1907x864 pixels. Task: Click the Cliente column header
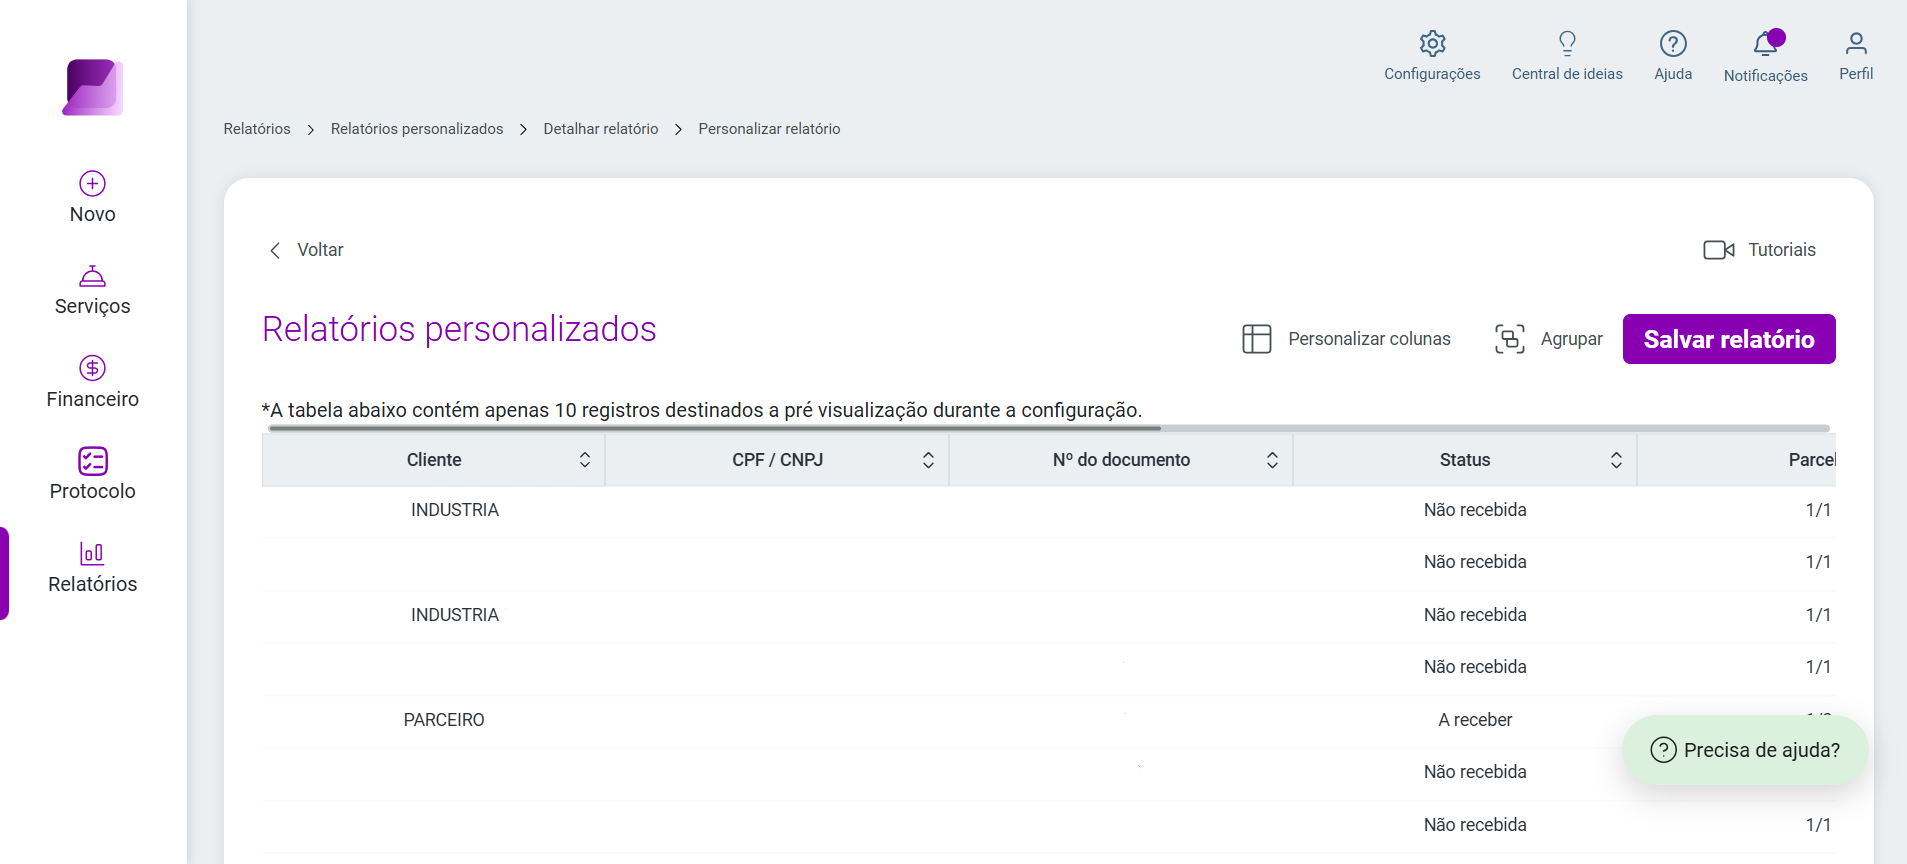tap(434, 460)
